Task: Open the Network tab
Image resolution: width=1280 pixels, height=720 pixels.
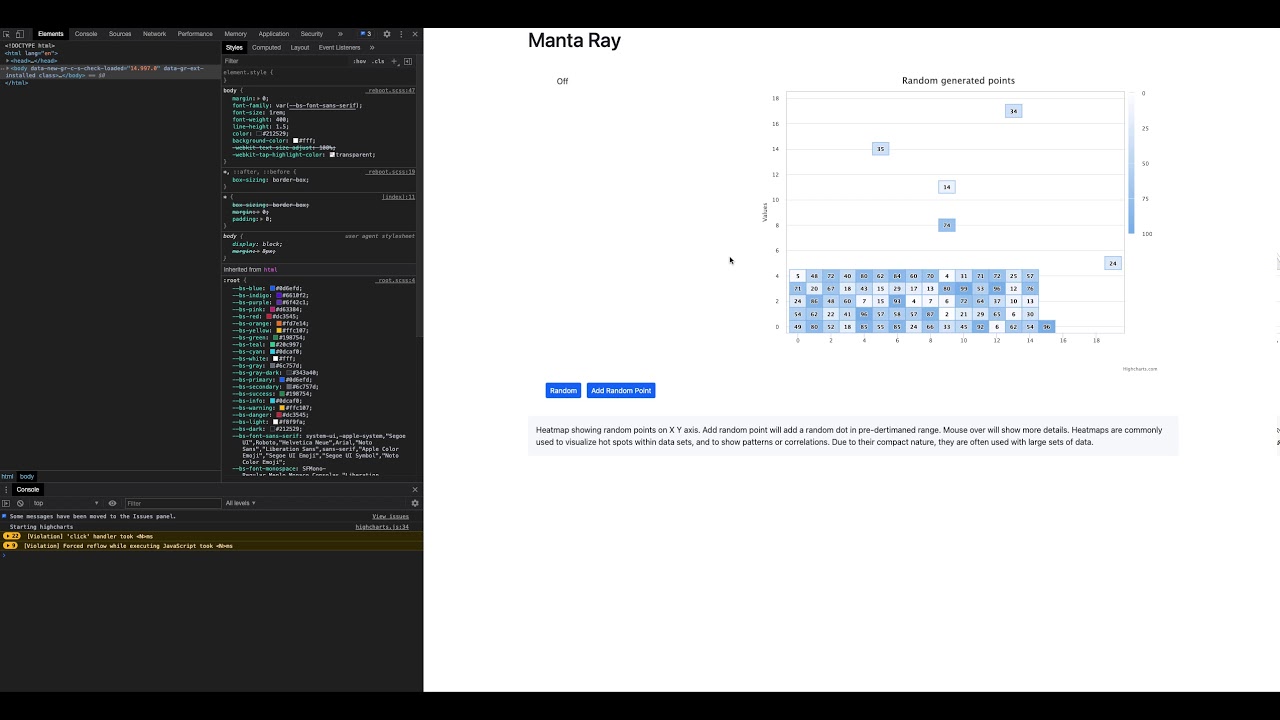Action: [x=154, y=34]
